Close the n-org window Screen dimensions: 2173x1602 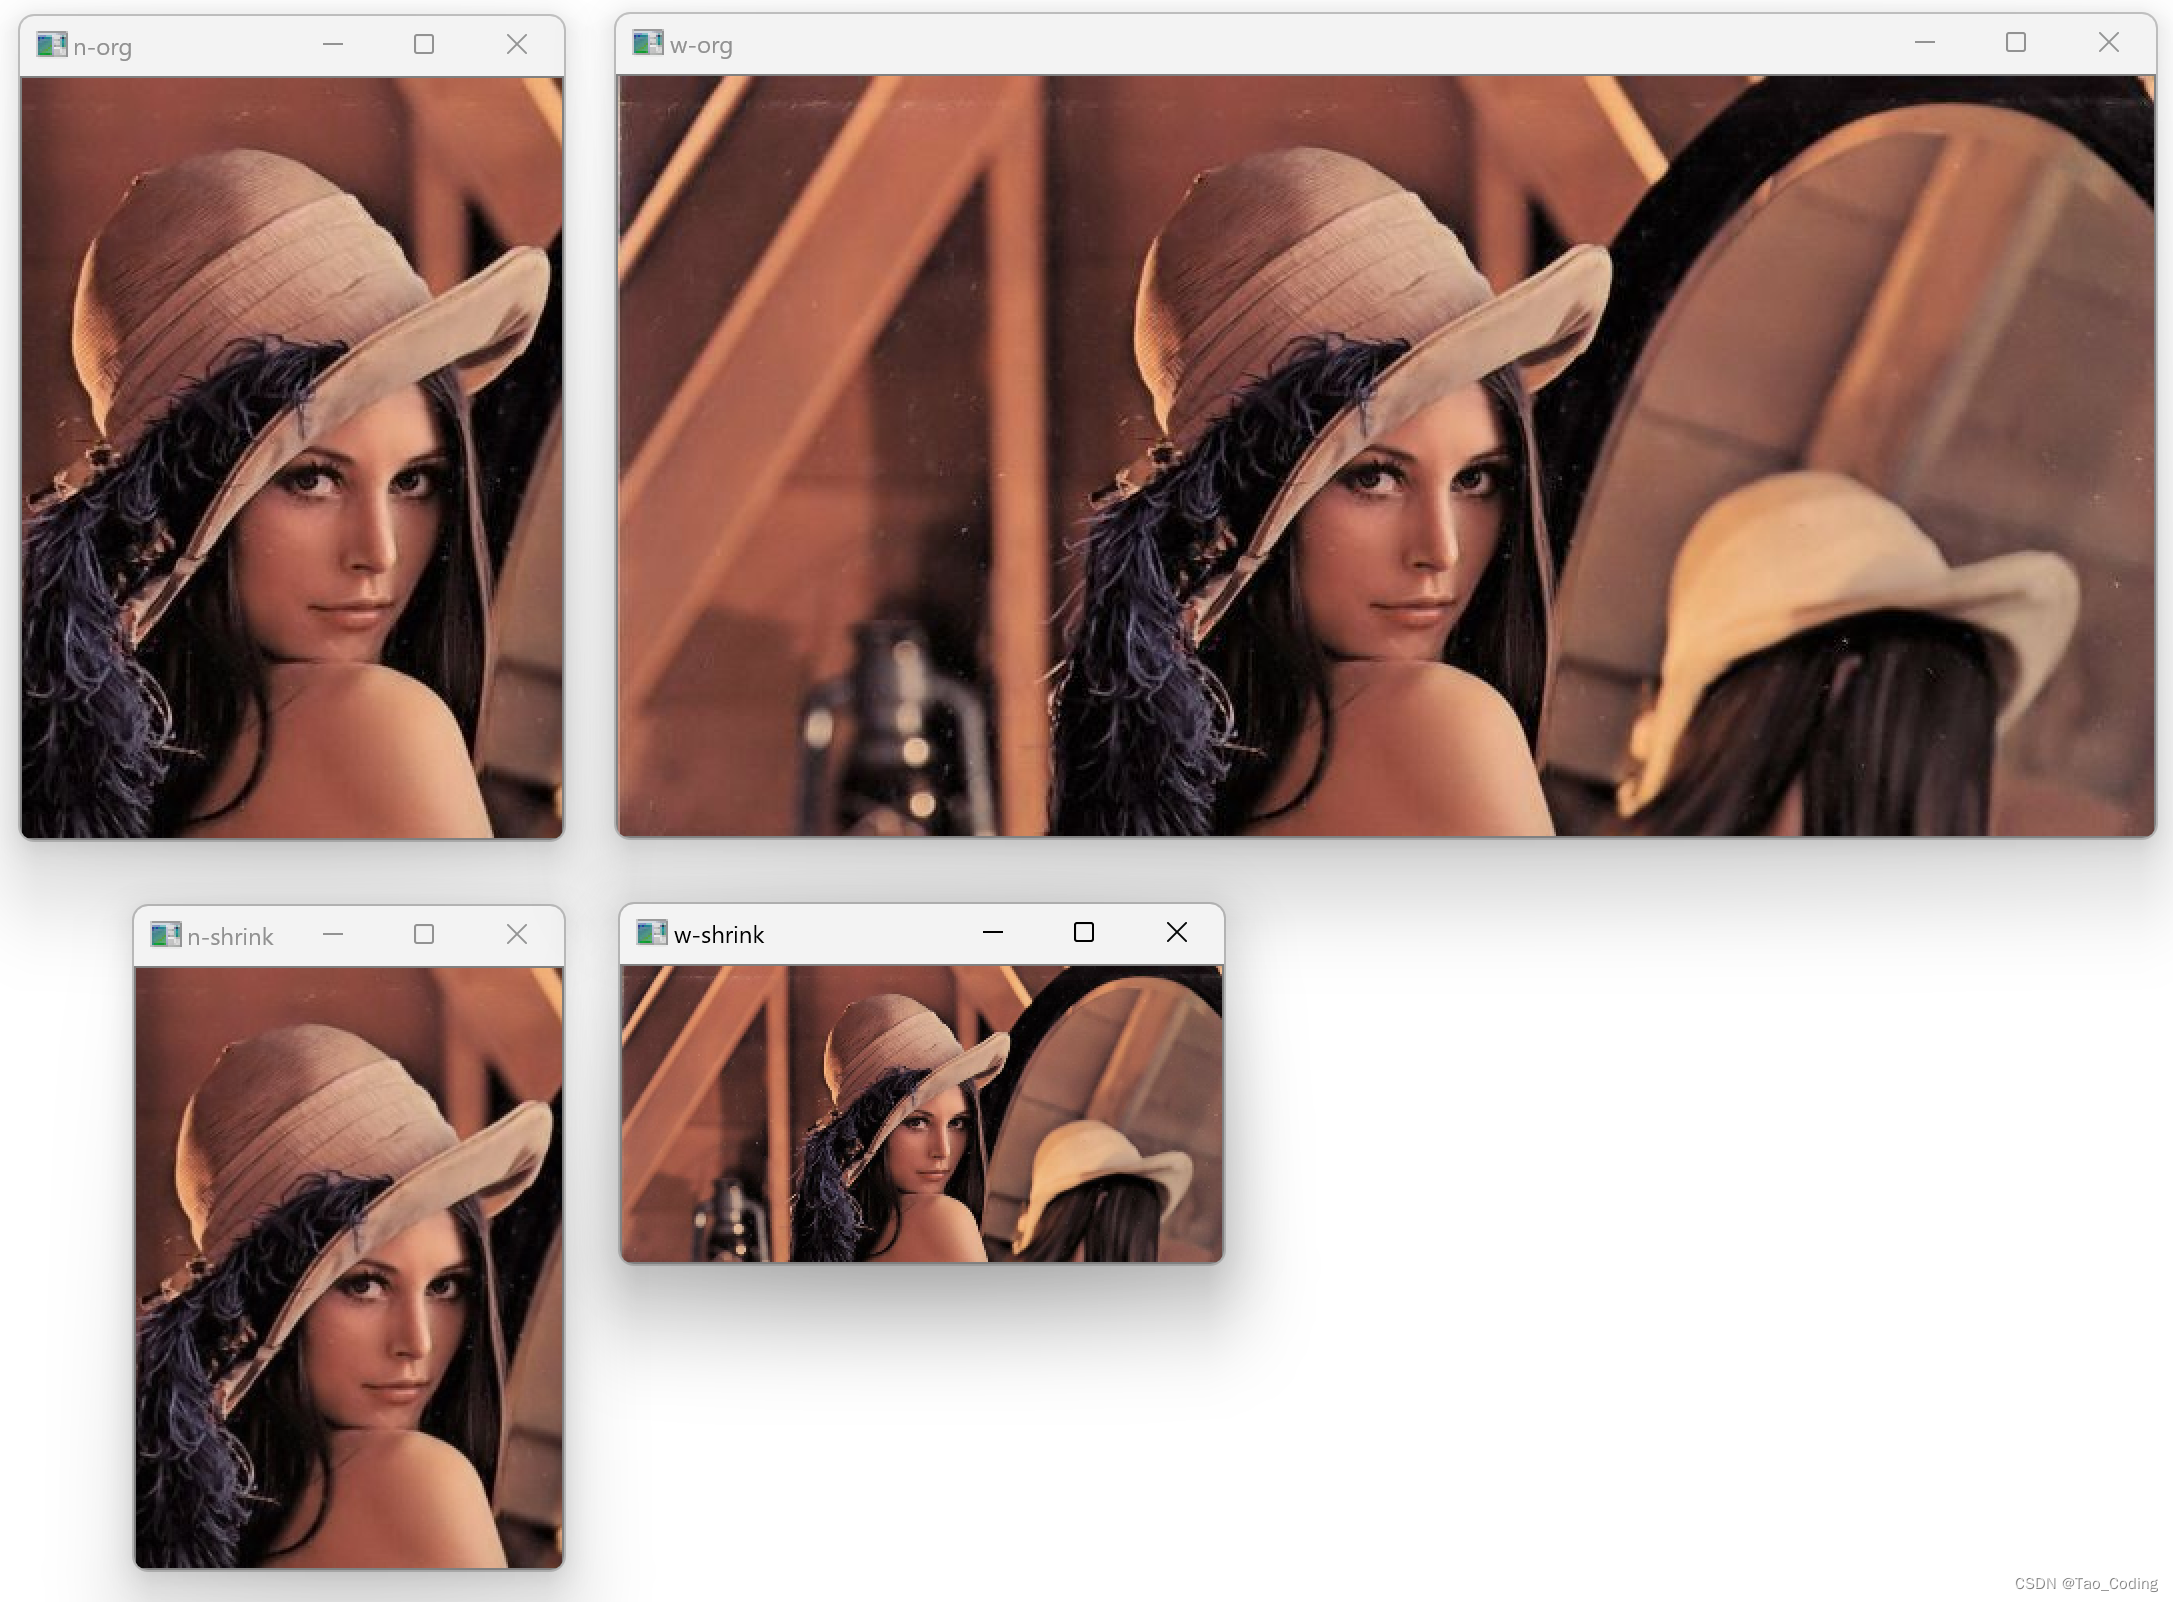click(517, 45)
